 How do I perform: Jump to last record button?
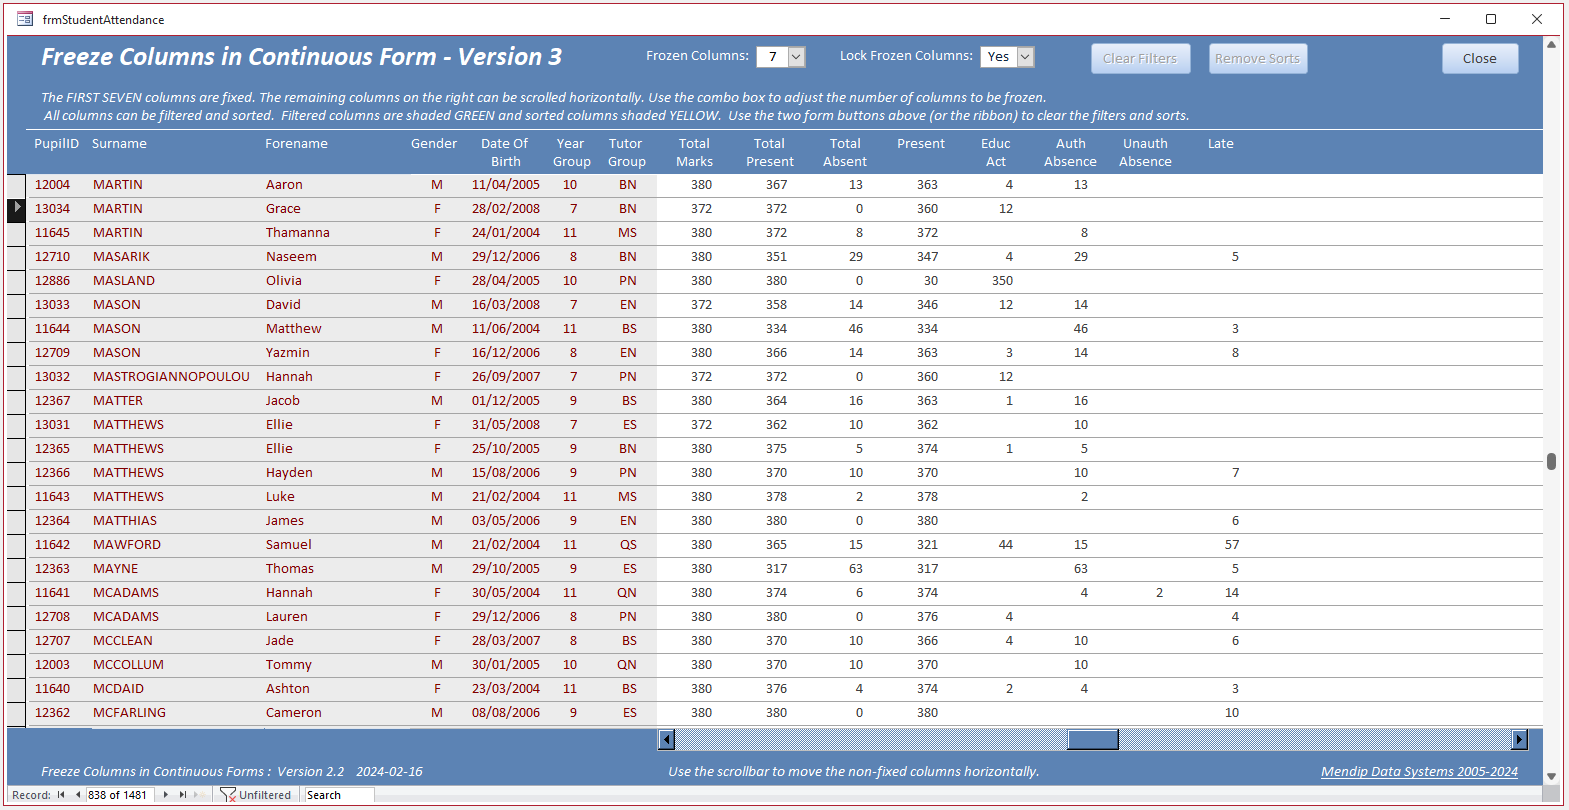tap(183, 795)
